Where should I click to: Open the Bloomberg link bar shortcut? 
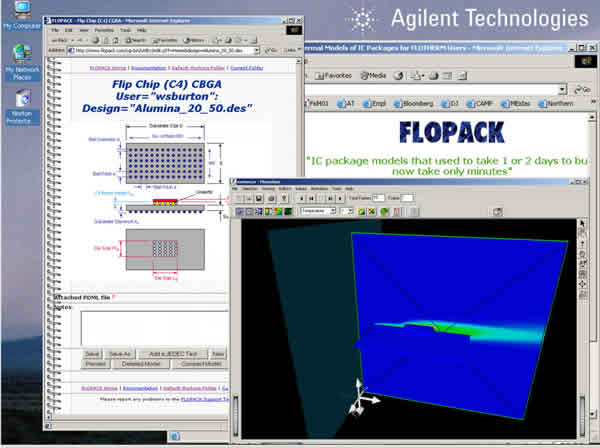(413, 104)
